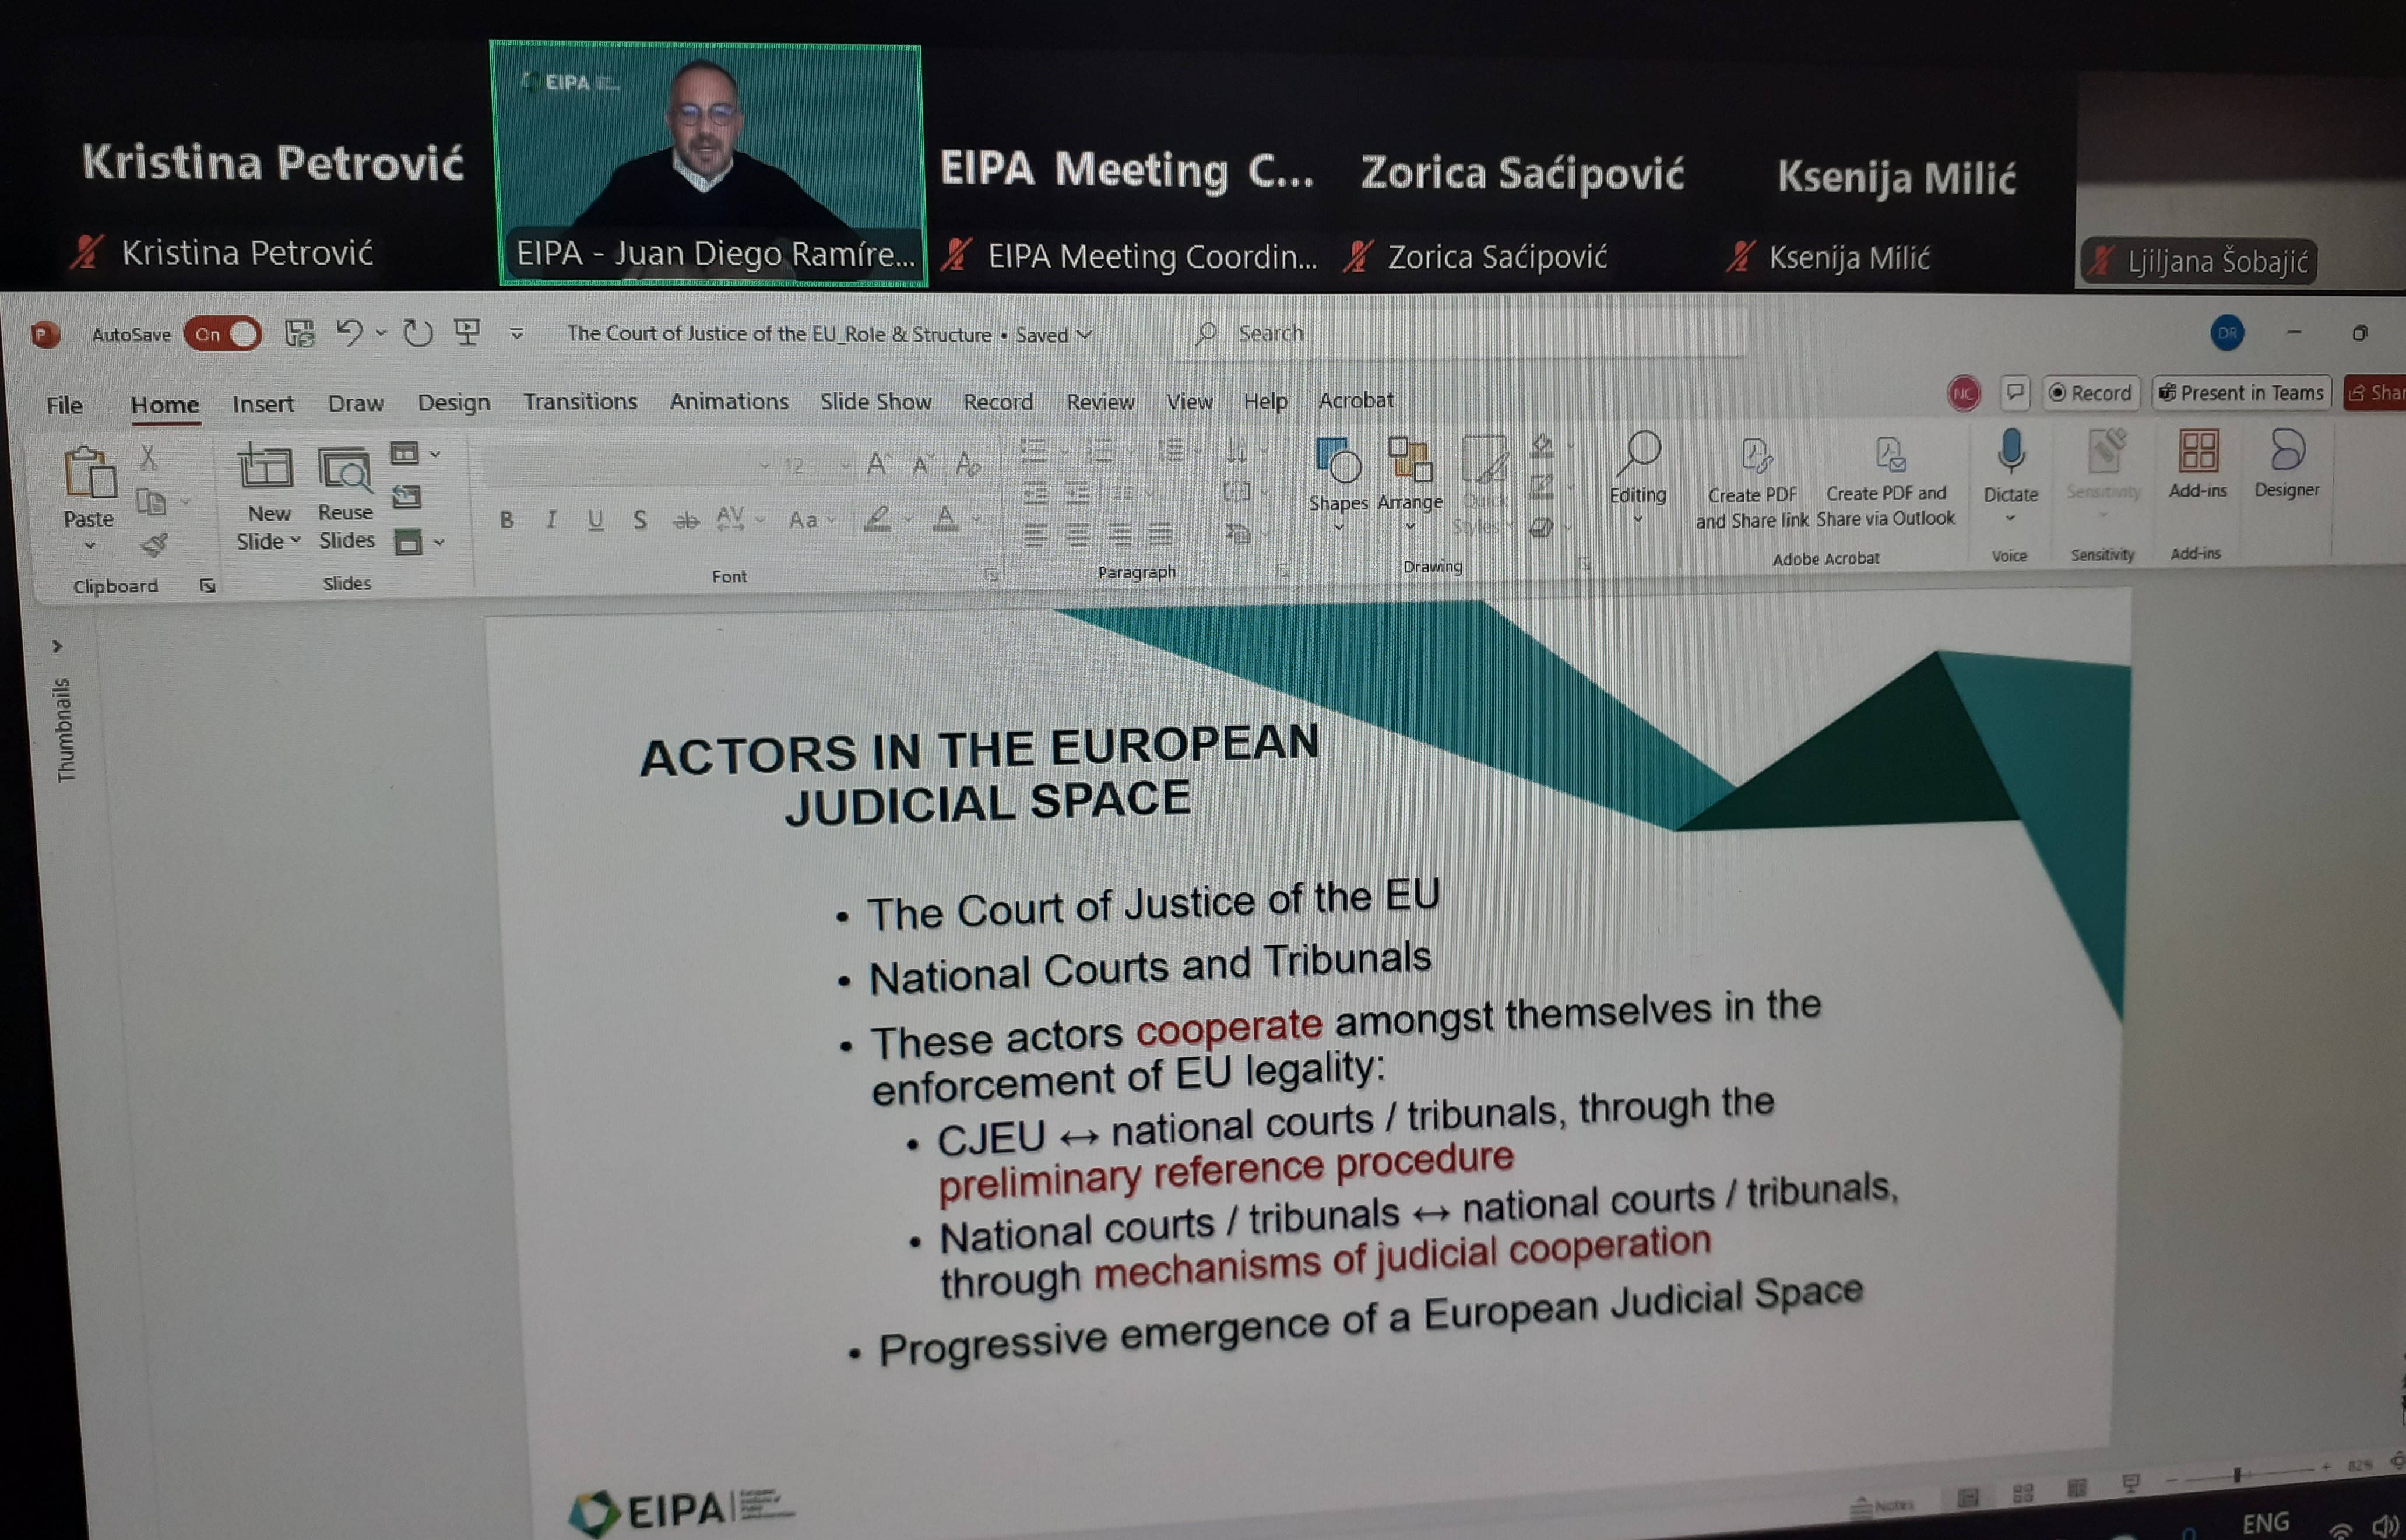Expand the Thumbnails pane chevron
Image resolution: width=2406 pixels, height=1540 pixels.
57,647
